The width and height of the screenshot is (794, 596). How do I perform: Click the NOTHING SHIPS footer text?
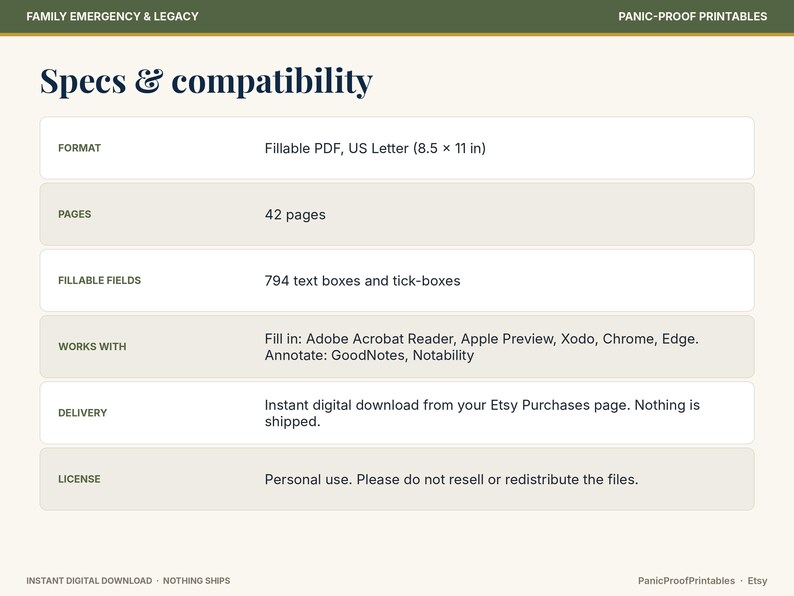(x=196, y=581)
